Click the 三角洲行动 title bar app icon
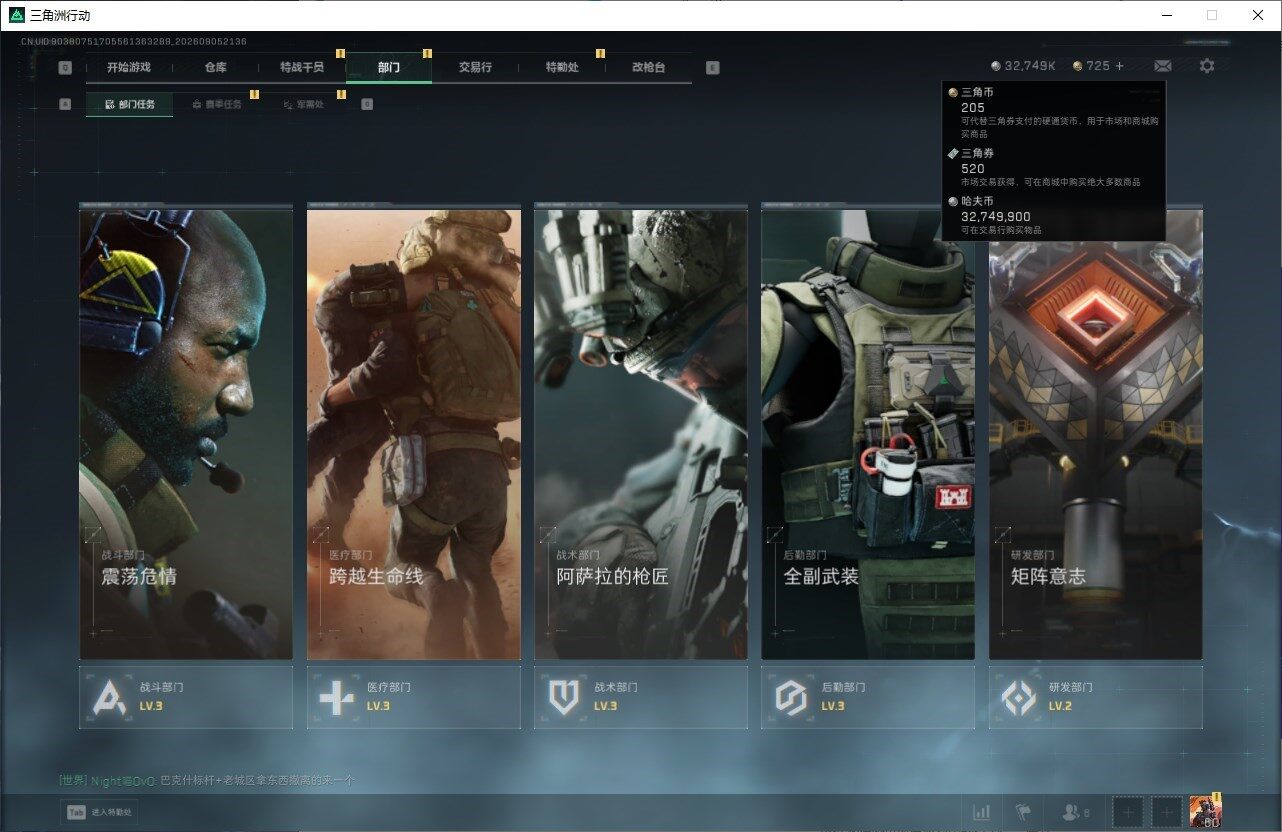The height and width of the screenshot is (832, 1282). click(16, 15)
